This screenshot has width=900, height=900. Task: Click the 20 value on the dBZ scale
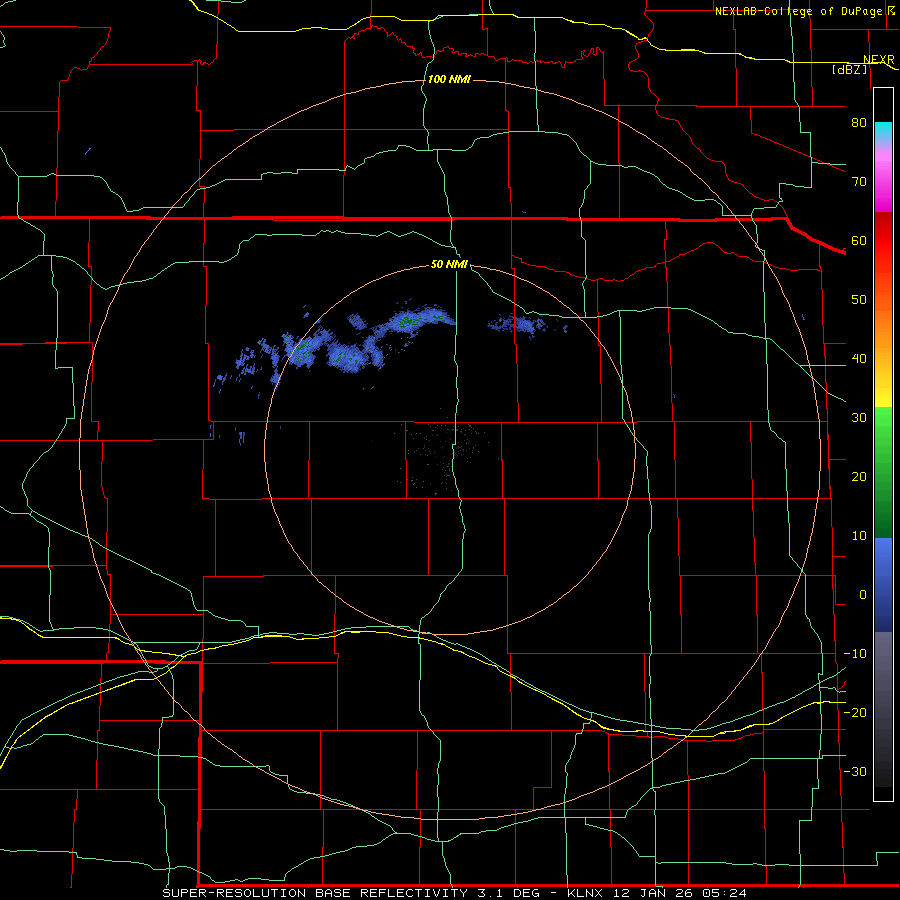tap(859, 477)
